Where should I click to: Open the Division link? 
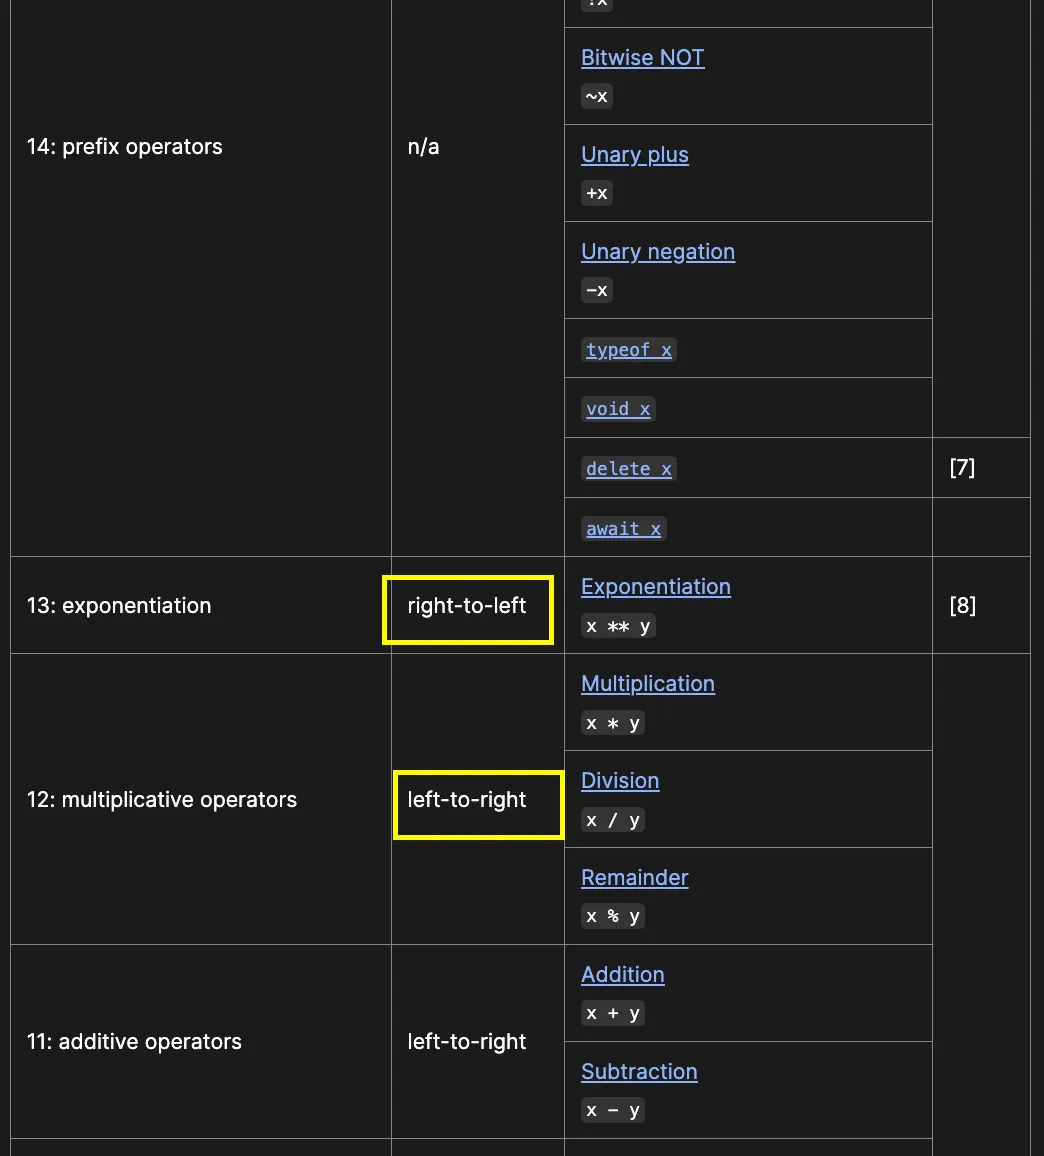(x=620, y=781)
